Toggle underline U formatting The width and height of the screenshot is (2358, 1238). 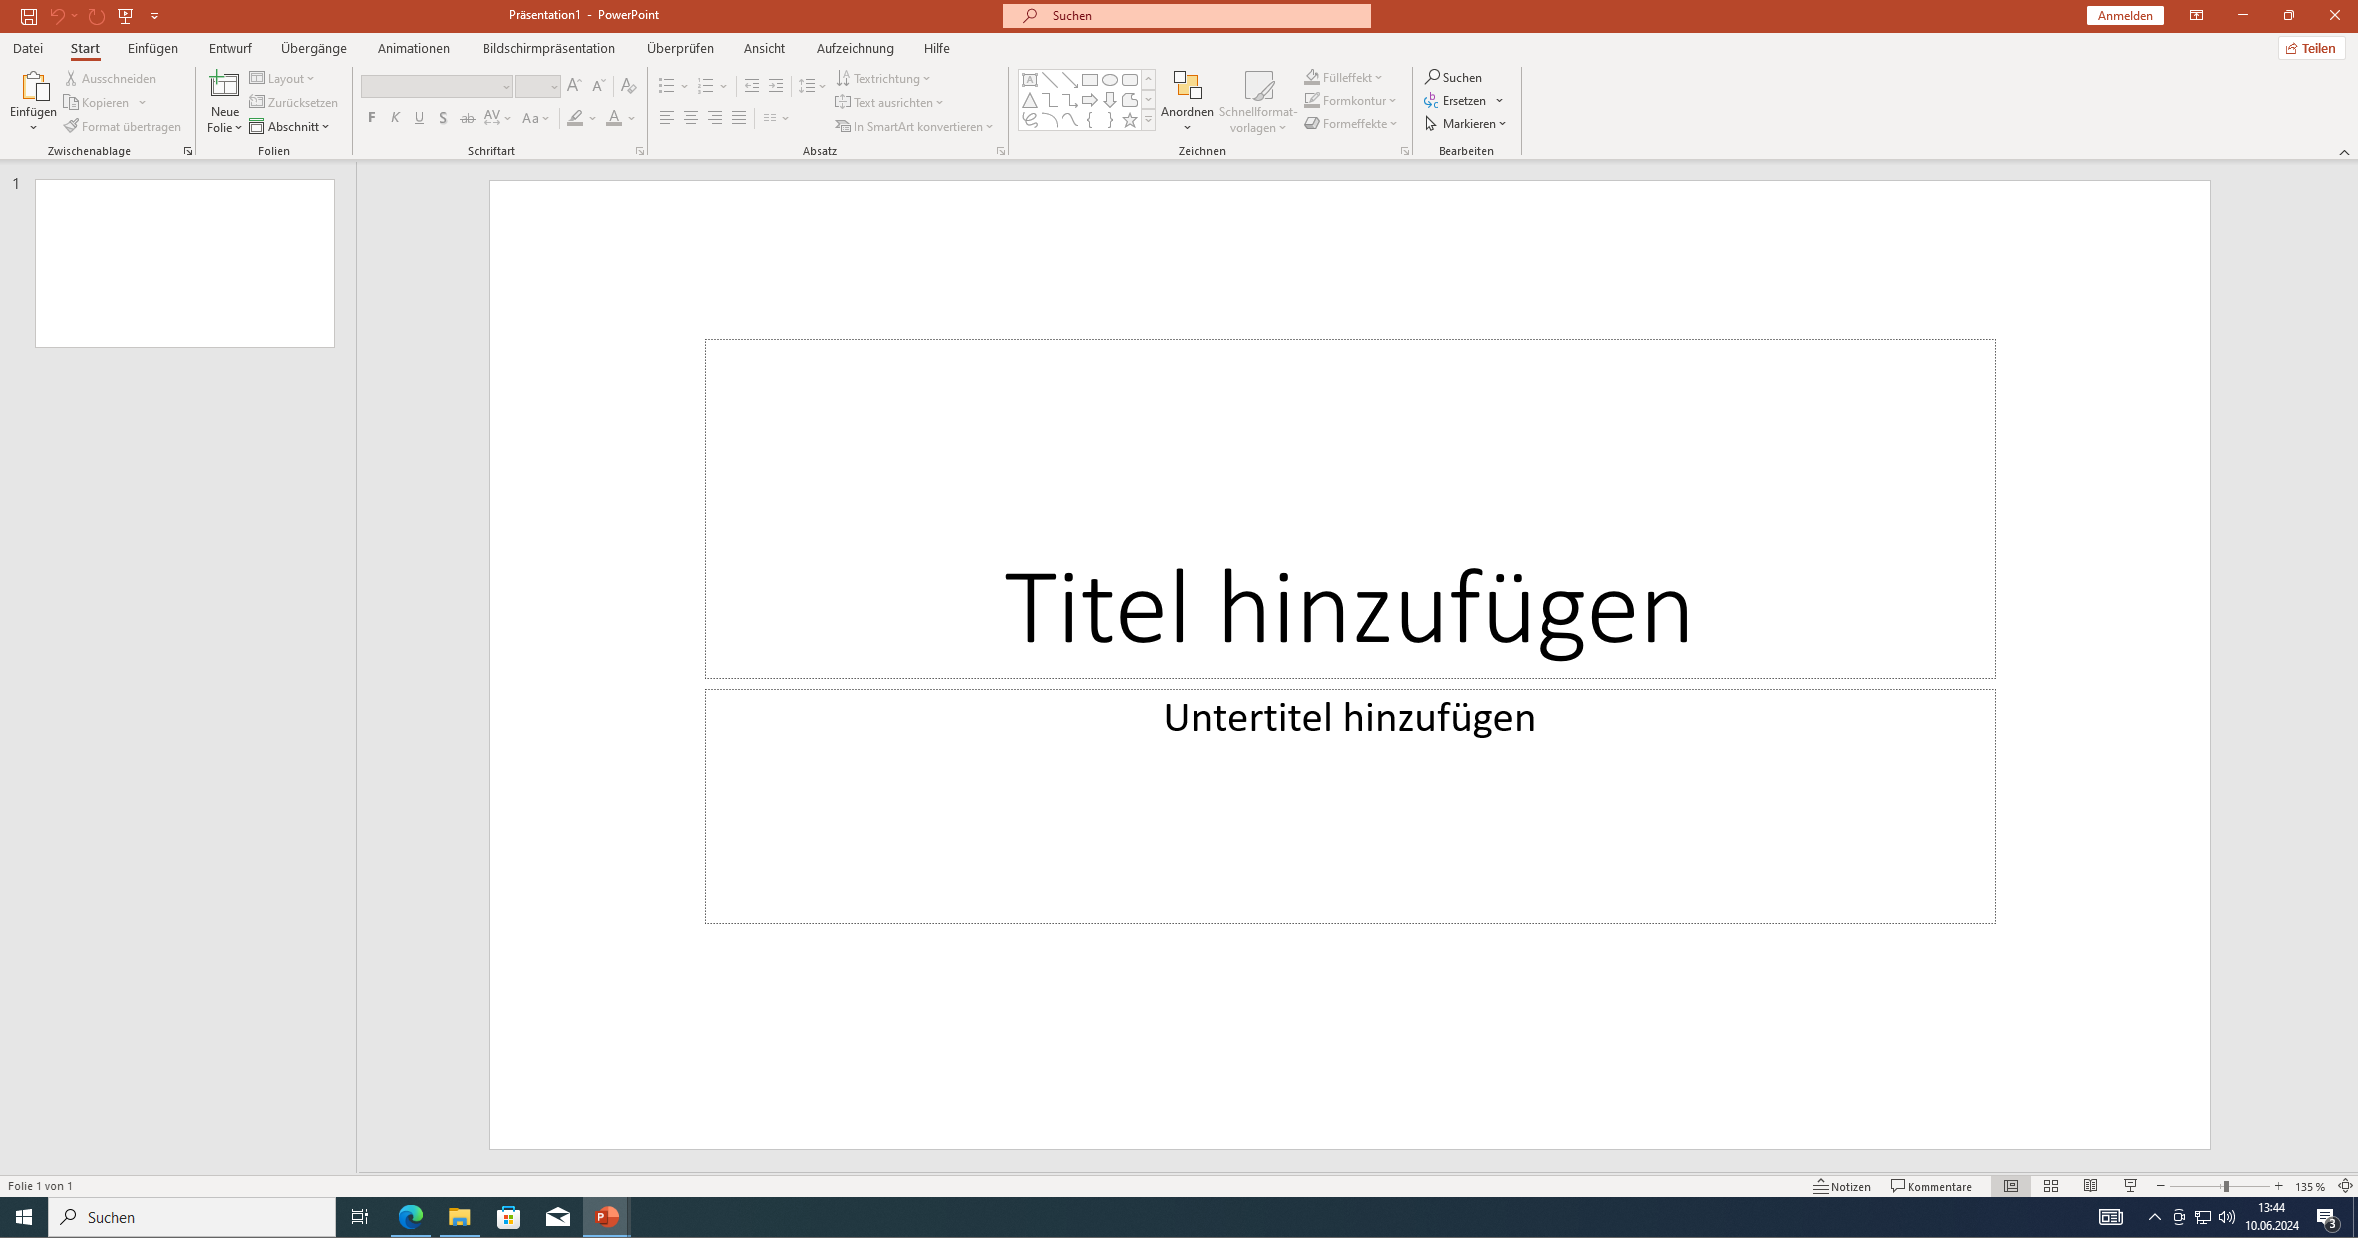pos(420,118)
